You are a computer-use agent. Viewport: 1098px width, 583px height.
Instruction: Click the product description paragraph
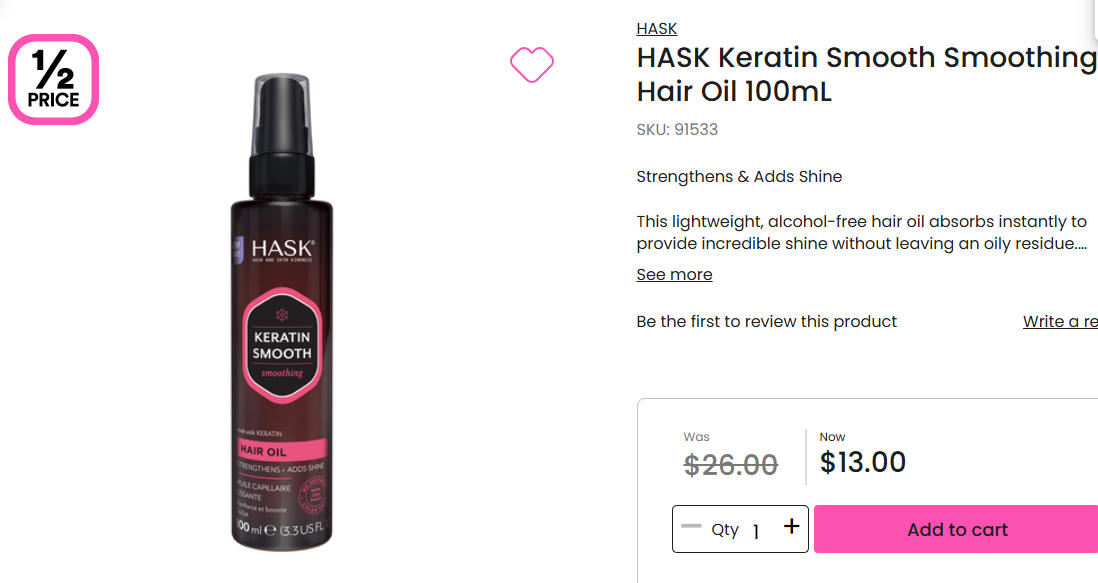[861, 232]
